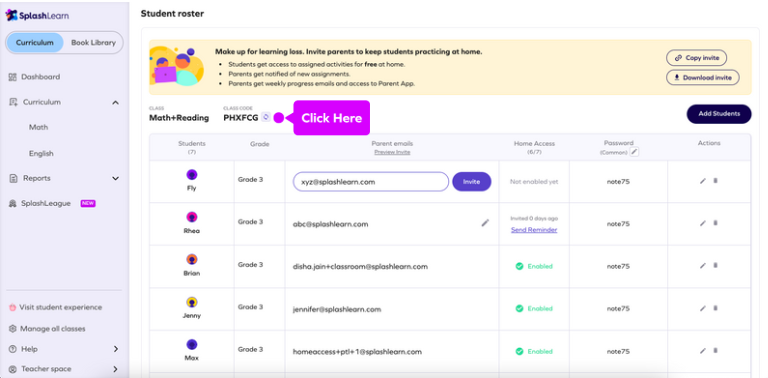Click Send Reminder link for Rhea
Viewport: 768px width, 378px height.
pos(534,230)
